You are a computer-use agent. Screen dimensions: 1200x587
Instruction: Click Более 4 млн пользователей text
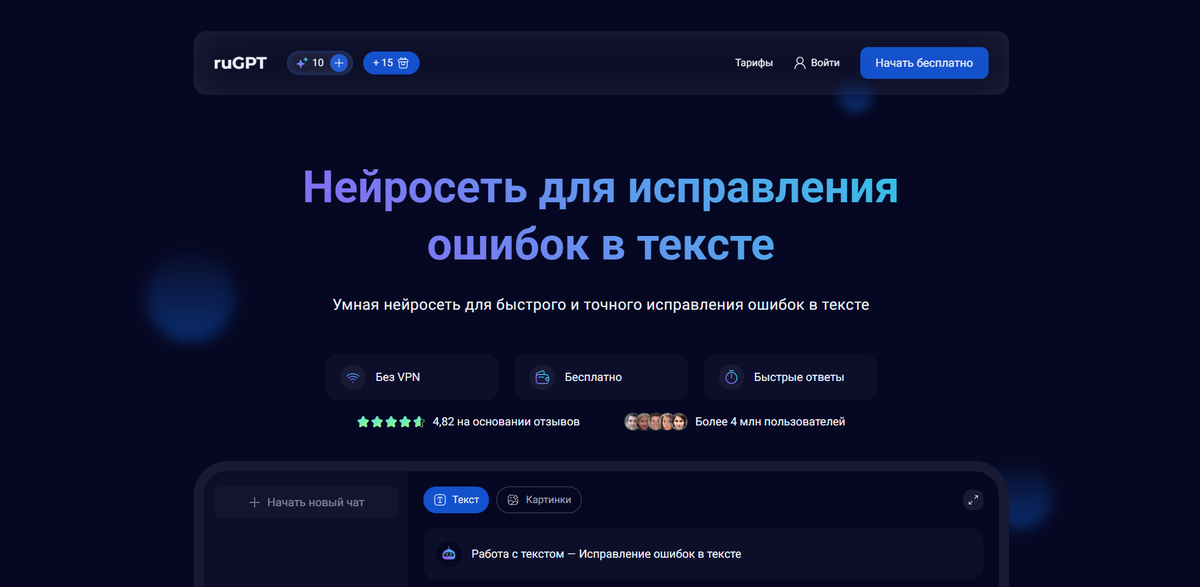pos(770,422)
